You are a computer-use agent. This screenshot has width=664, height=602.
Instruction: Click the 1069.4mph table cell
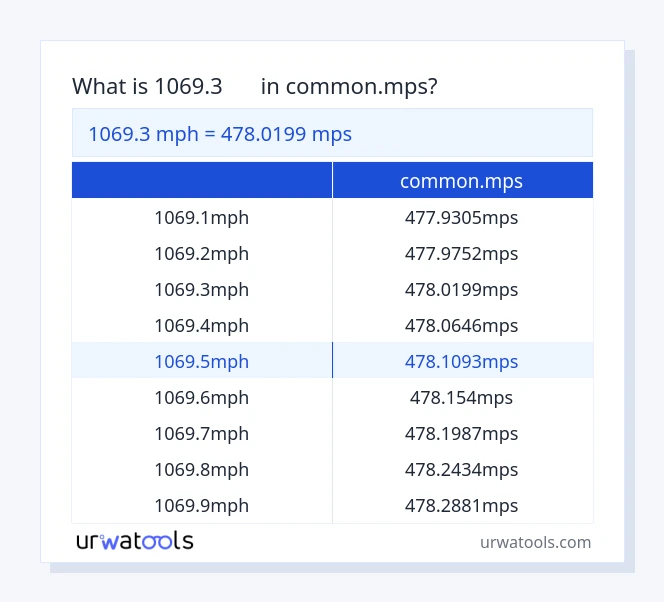[201, 325]
